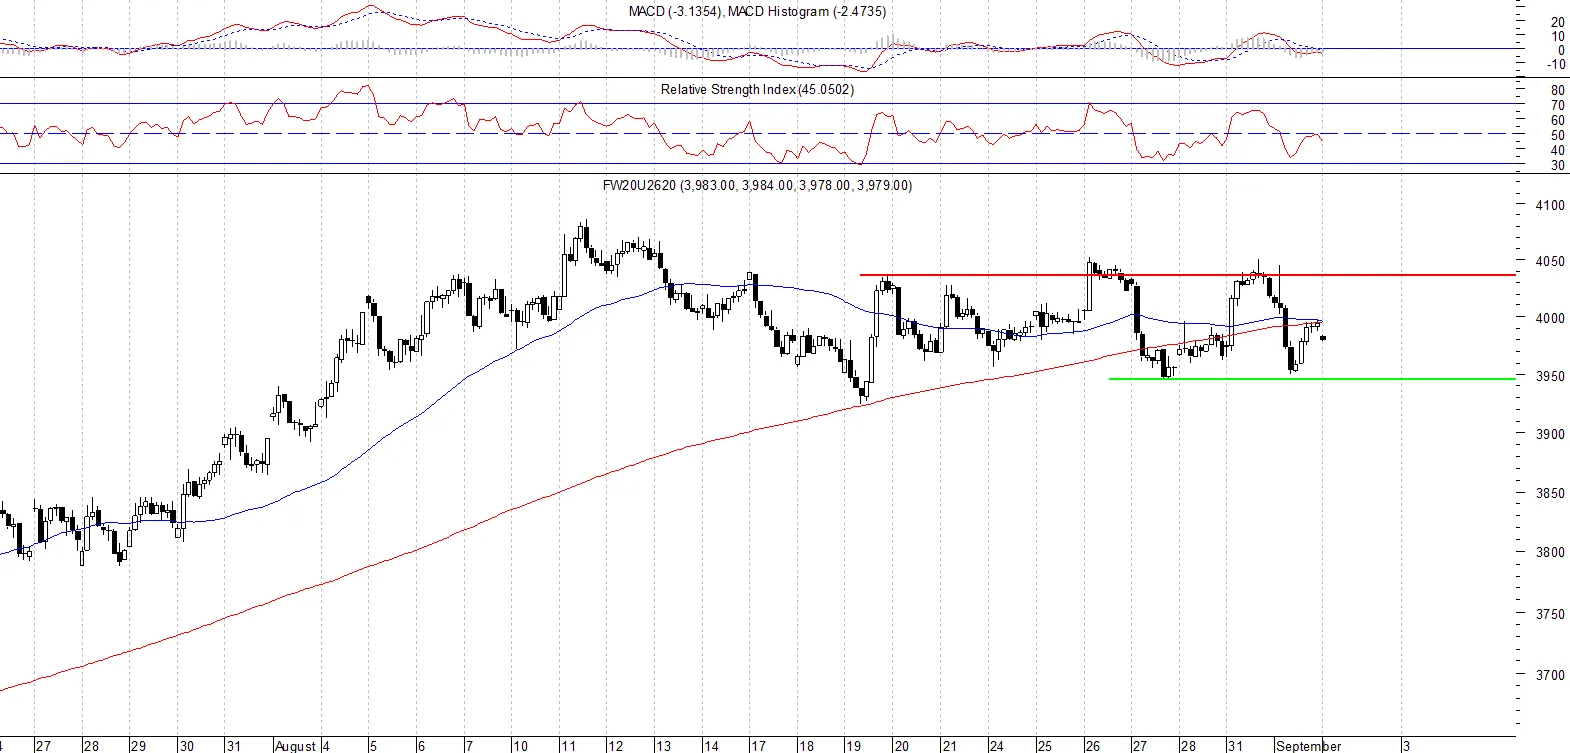Select date 19 on the time axis
The width and height of the screenshot is (1570, 753).
click(853, 746)
